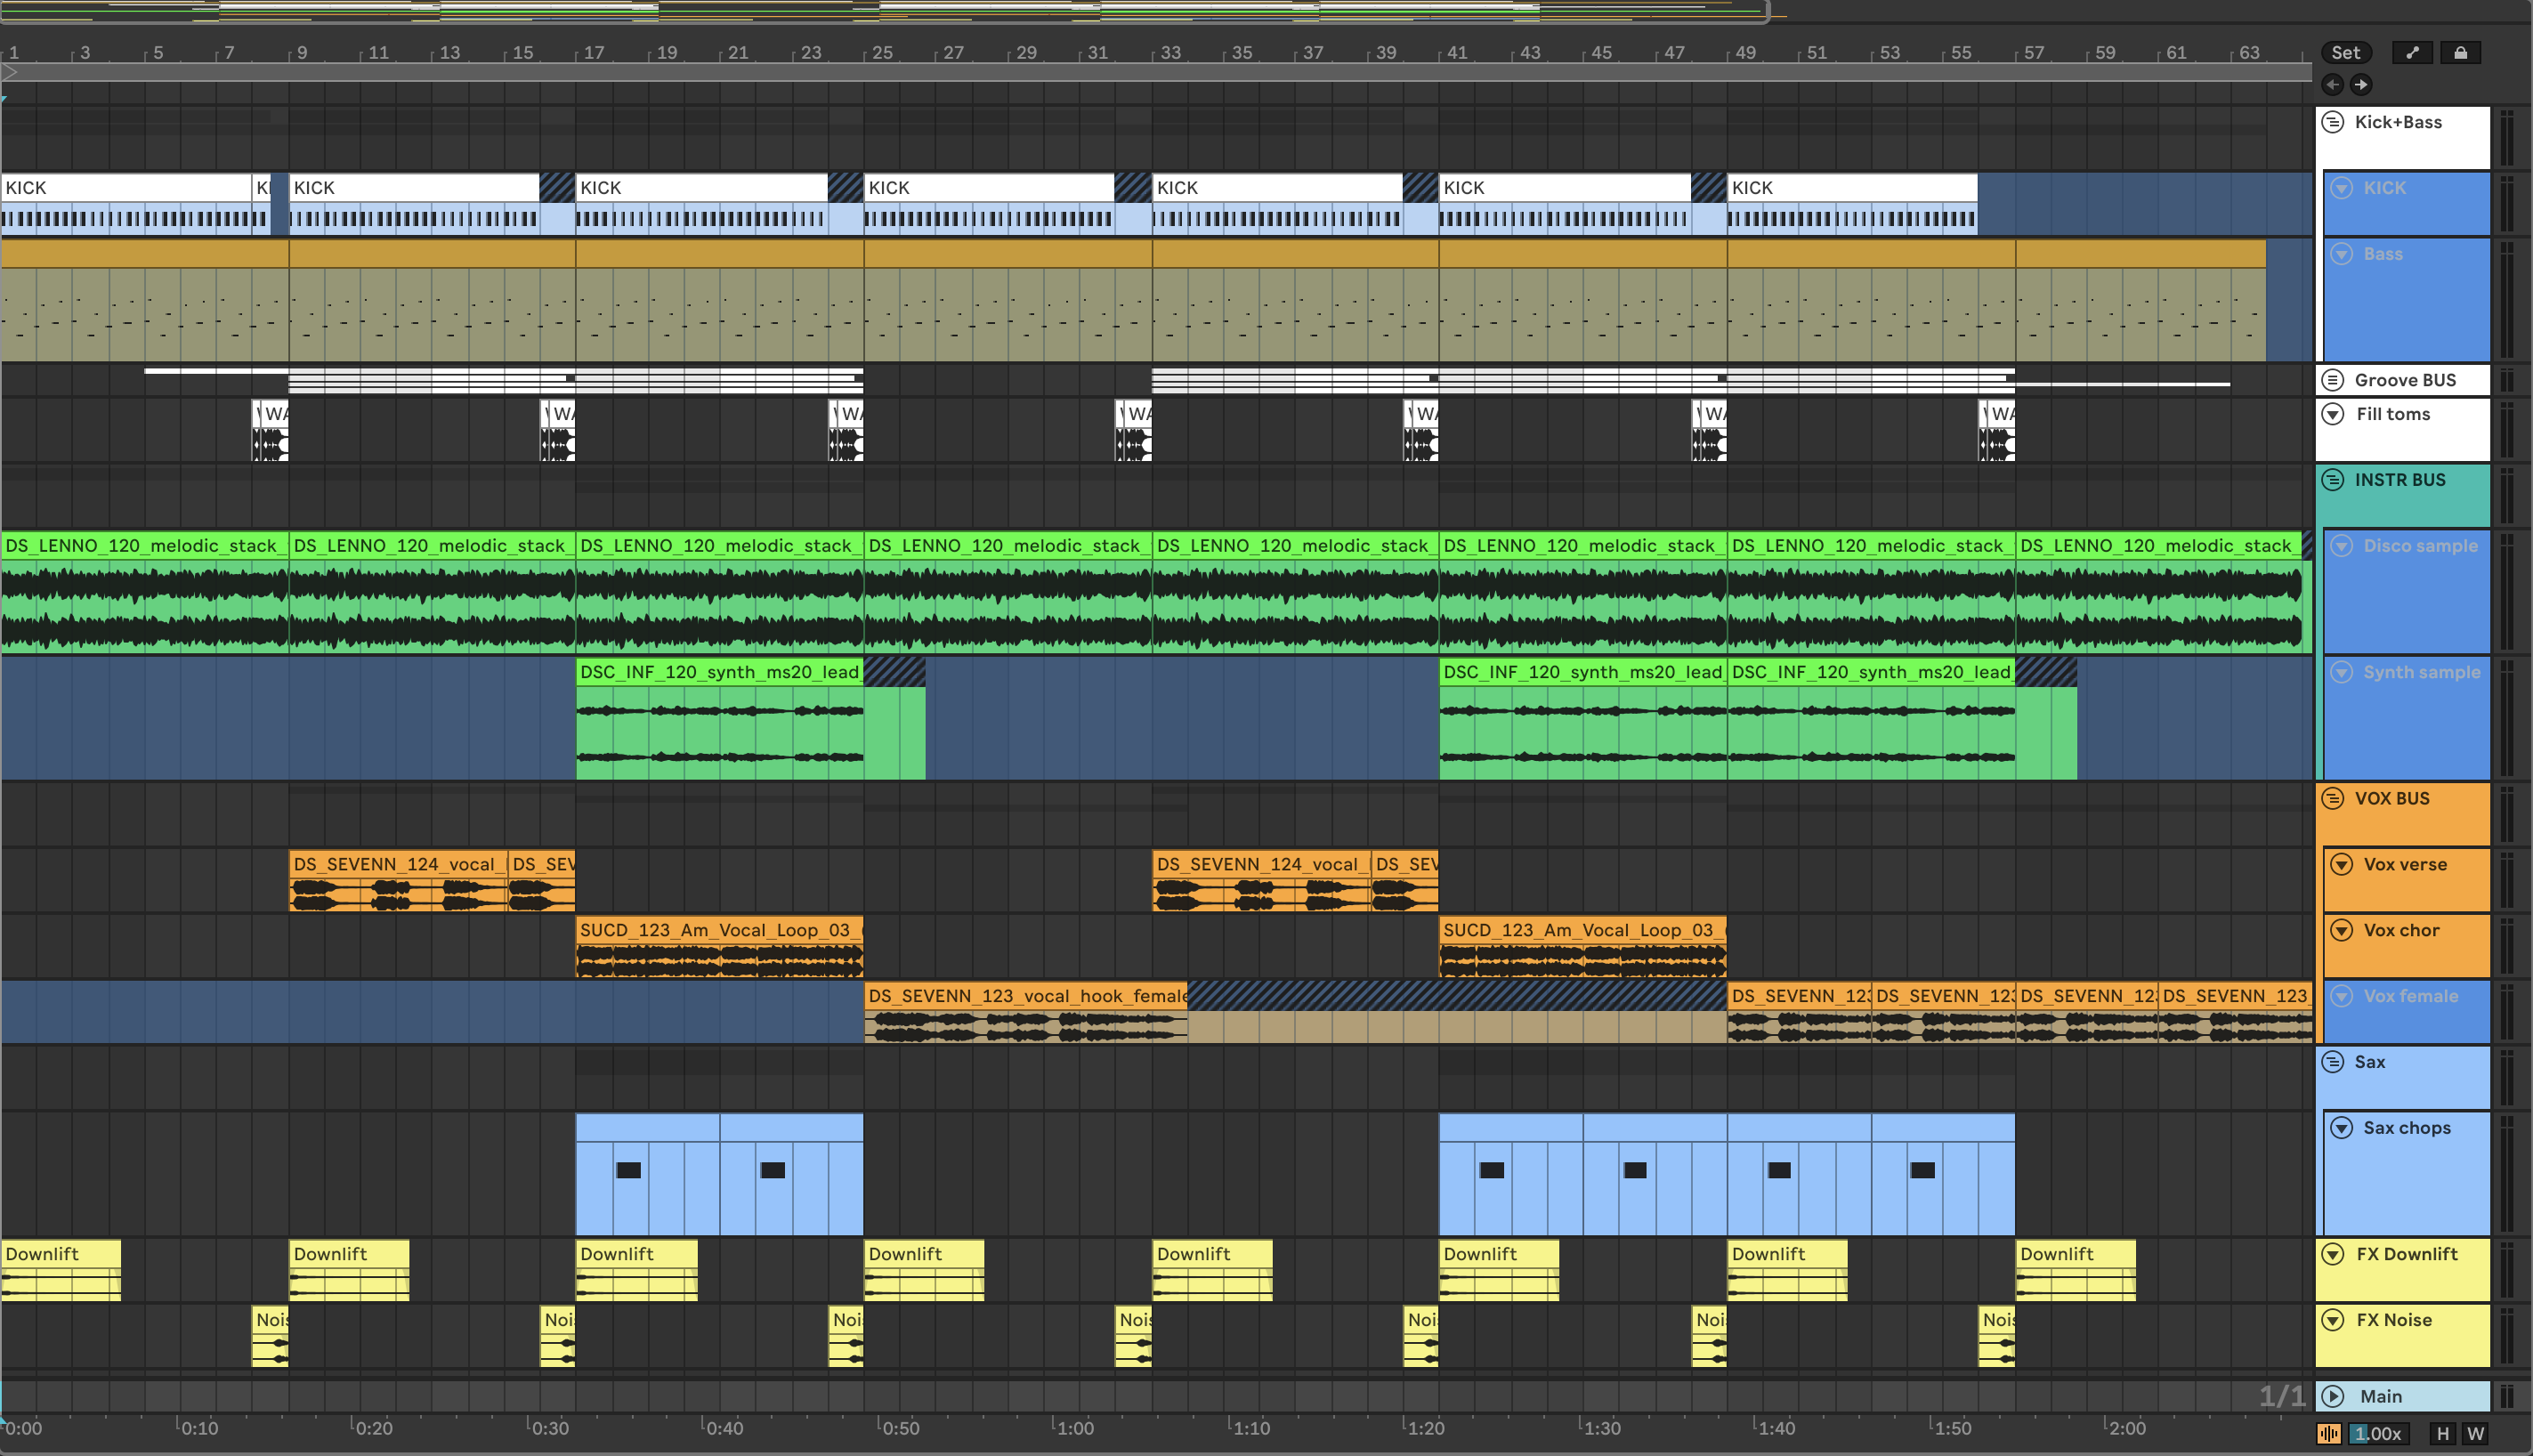Select the VOX BUS track header

coord(2402,814)
